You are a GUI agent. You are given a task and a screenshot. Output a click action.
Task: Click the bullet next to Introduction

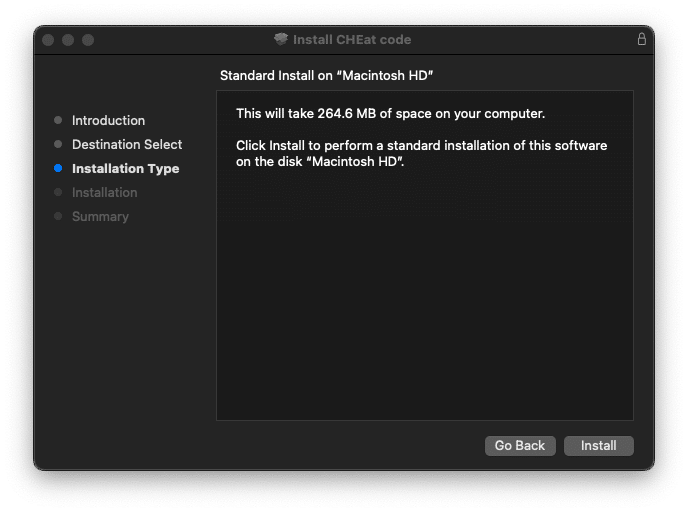tap(58, 120)
